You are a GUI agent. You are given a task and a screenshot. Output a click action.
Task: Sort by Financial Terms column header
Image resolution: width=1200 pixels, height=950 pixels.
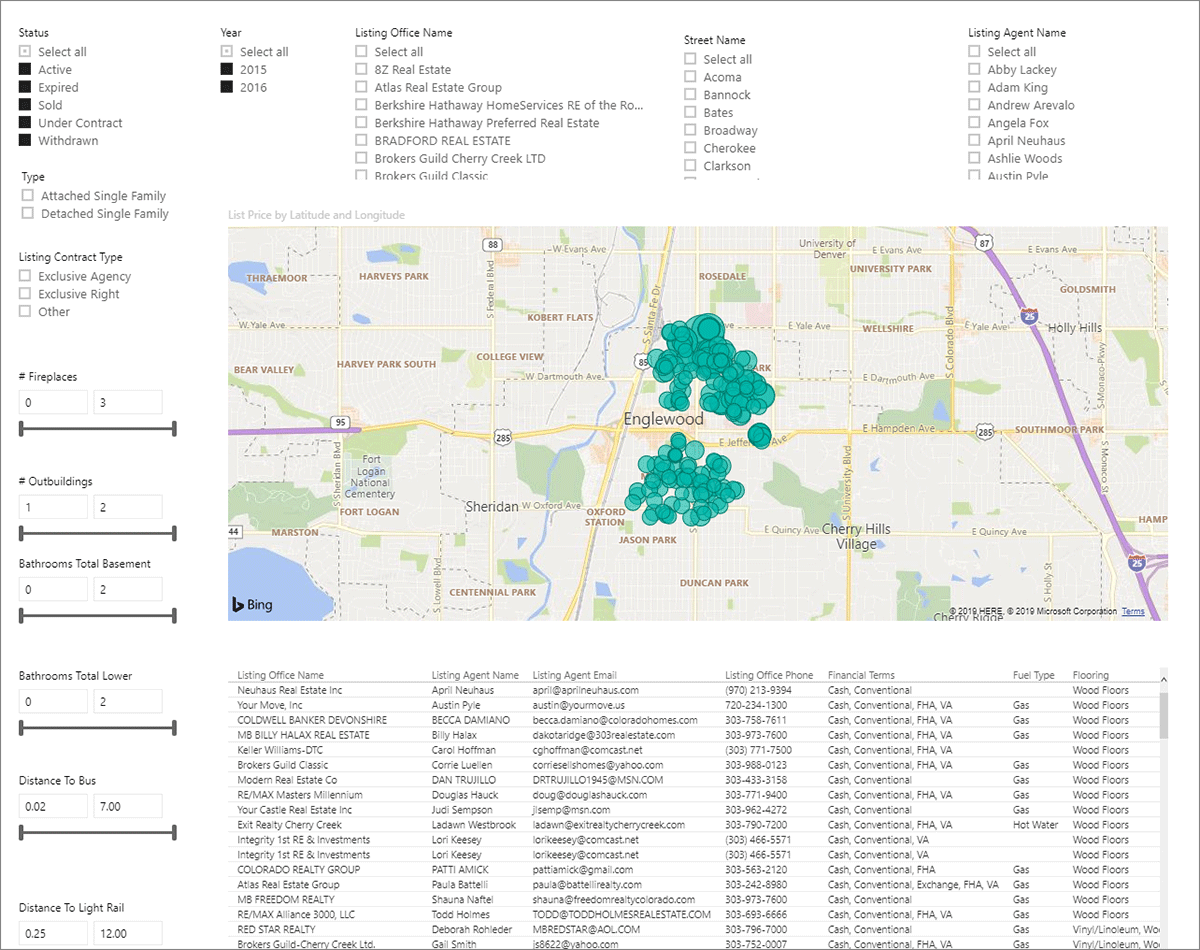tap(861, 675)
